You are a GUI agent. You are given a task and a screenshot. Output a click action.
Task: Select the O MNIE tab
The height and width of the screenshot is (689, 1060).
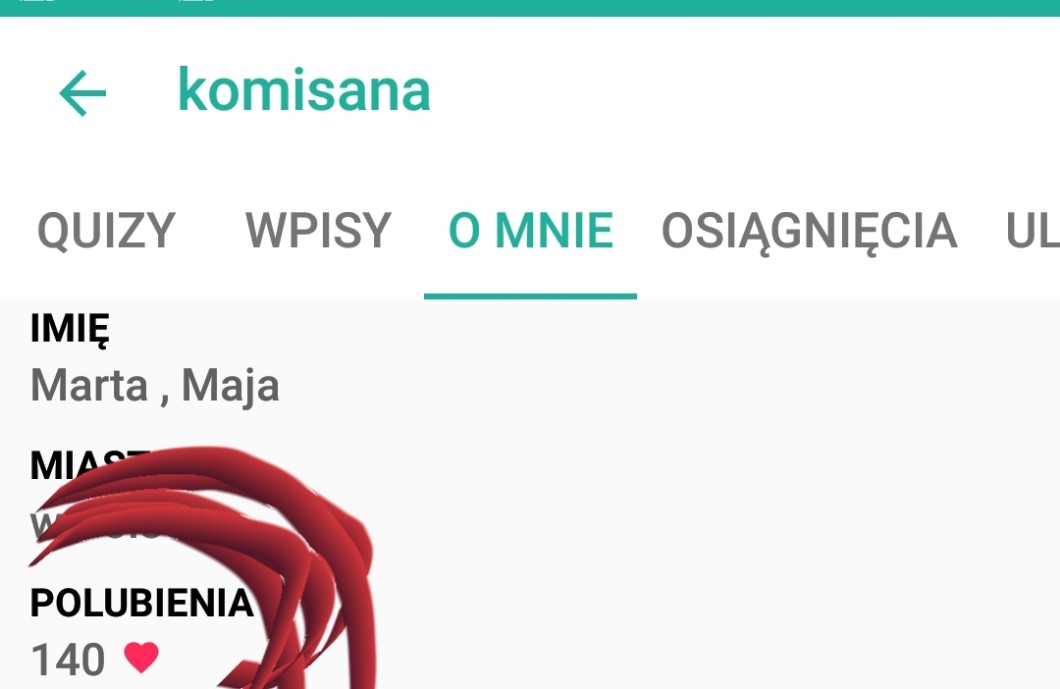[x=531, y=231]
